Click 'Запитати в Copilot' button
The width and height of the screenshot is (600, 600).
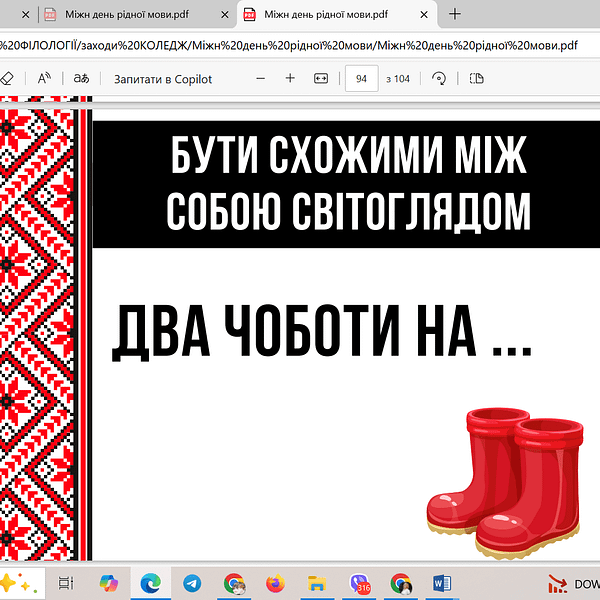point(163,78)
